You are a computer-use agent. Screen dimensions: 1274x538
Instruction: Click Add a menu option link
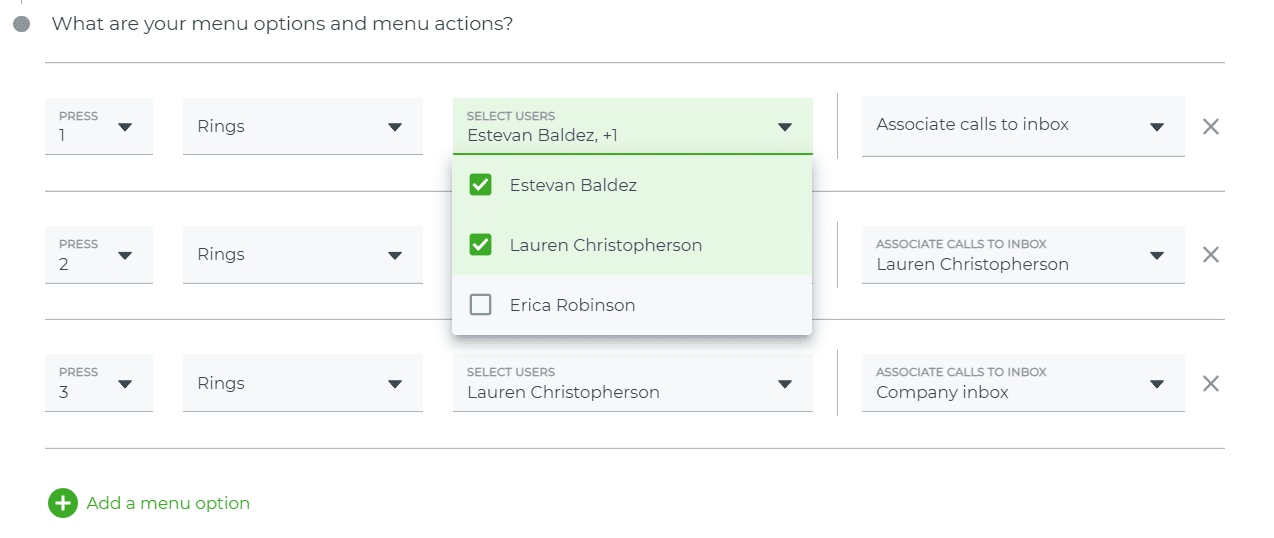[x=168, y=503]
